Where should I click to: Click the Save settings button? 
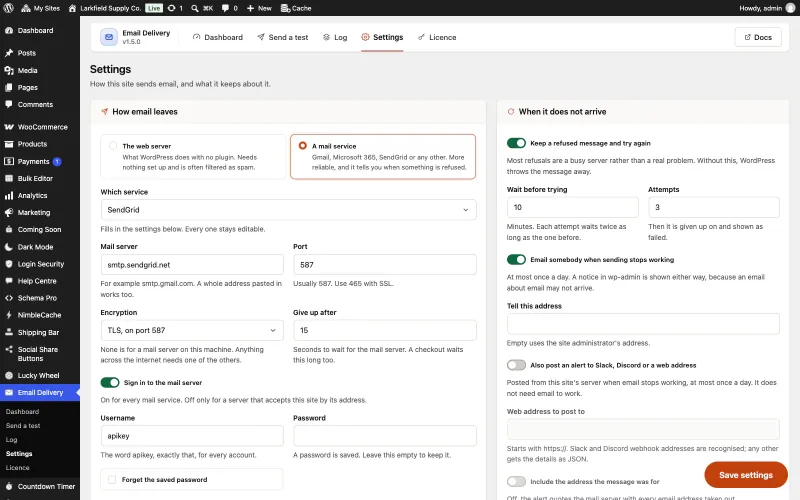tap(746, 475)
